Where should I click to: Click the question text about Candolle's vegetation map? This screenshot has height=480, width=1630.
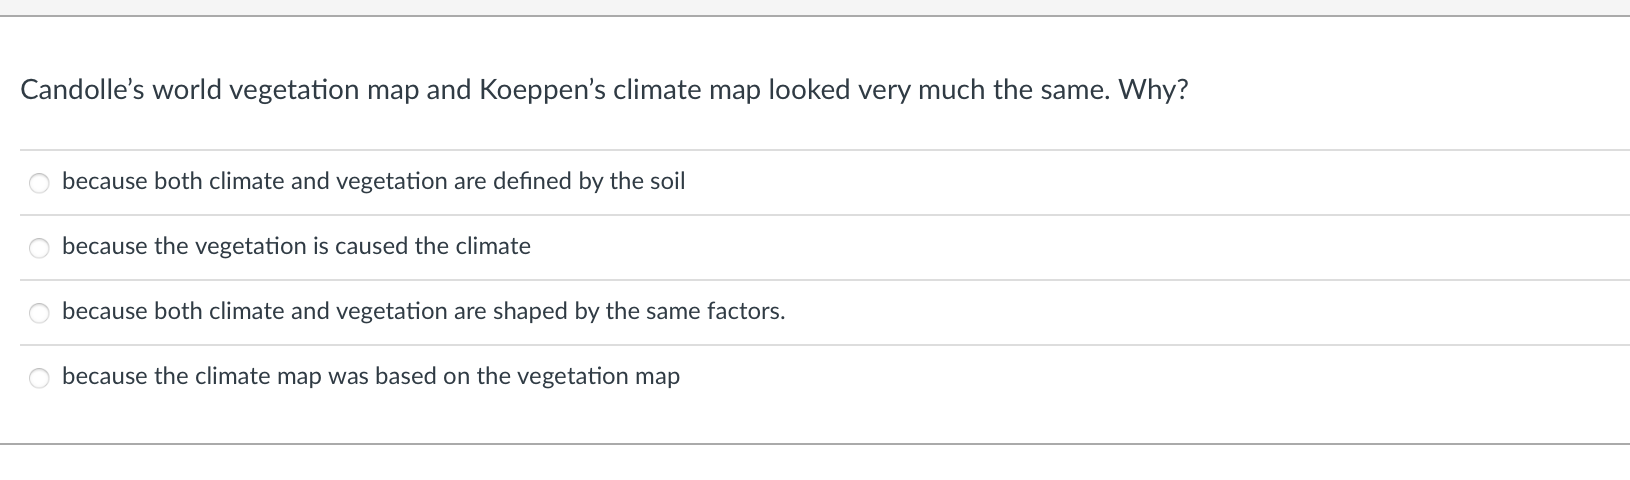pyautogui.click(x=604, y=90)
